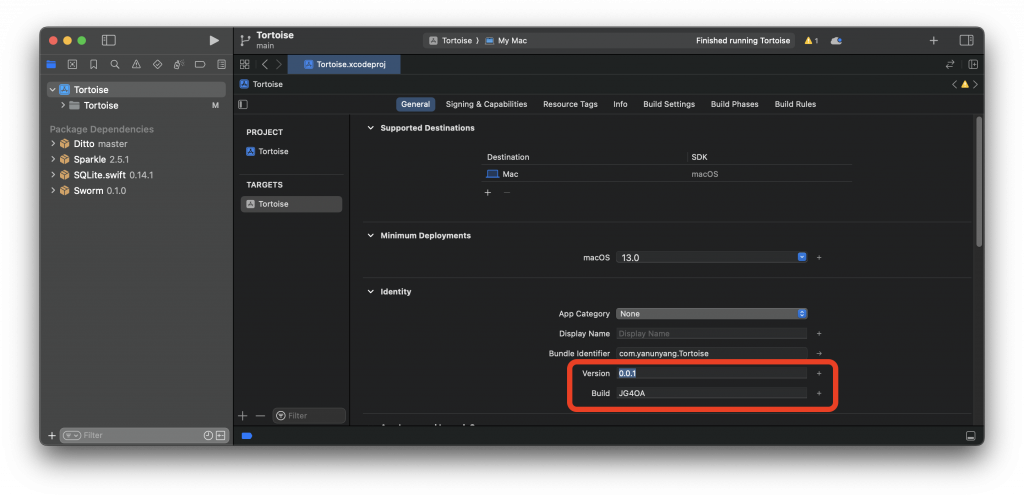1024x498 pixels.
Task: Collapse the Identity section
Action: (x=370, y=292)
